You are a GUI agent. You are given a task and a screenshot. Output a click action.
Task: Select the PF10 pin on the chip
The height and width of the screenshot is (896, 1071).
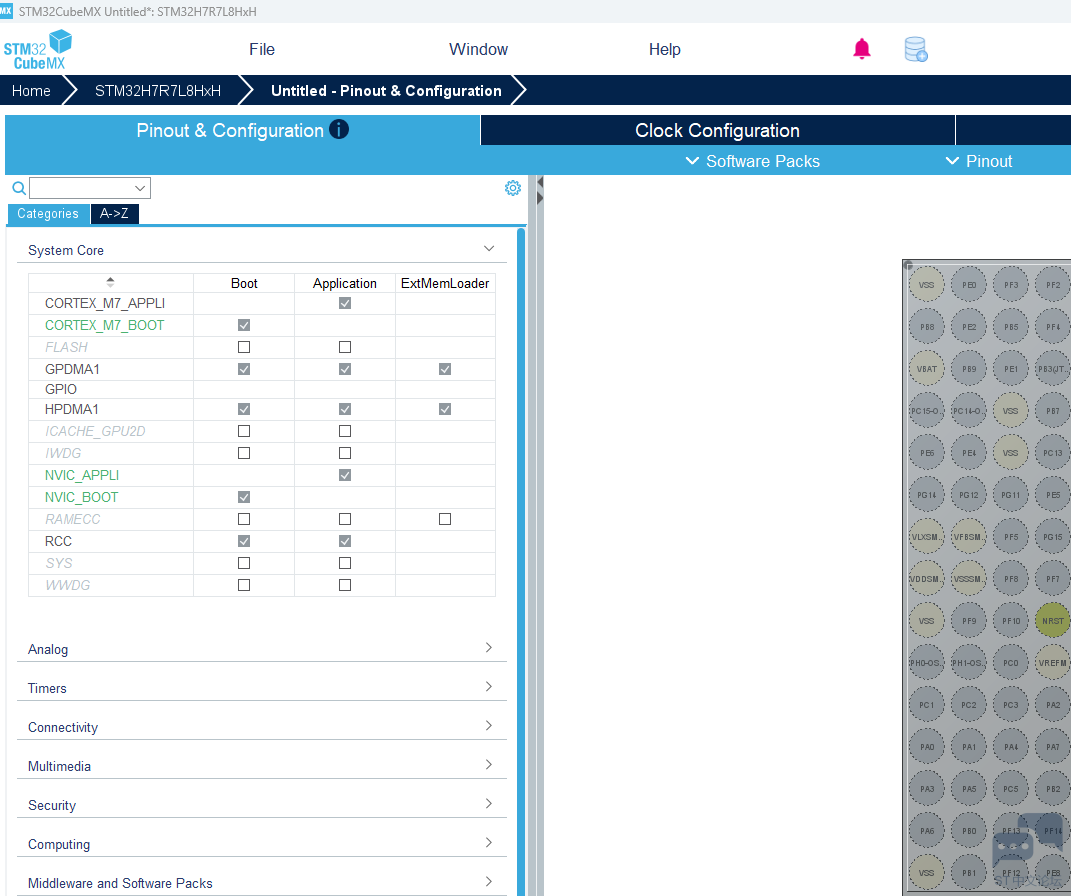[1011, 621]
